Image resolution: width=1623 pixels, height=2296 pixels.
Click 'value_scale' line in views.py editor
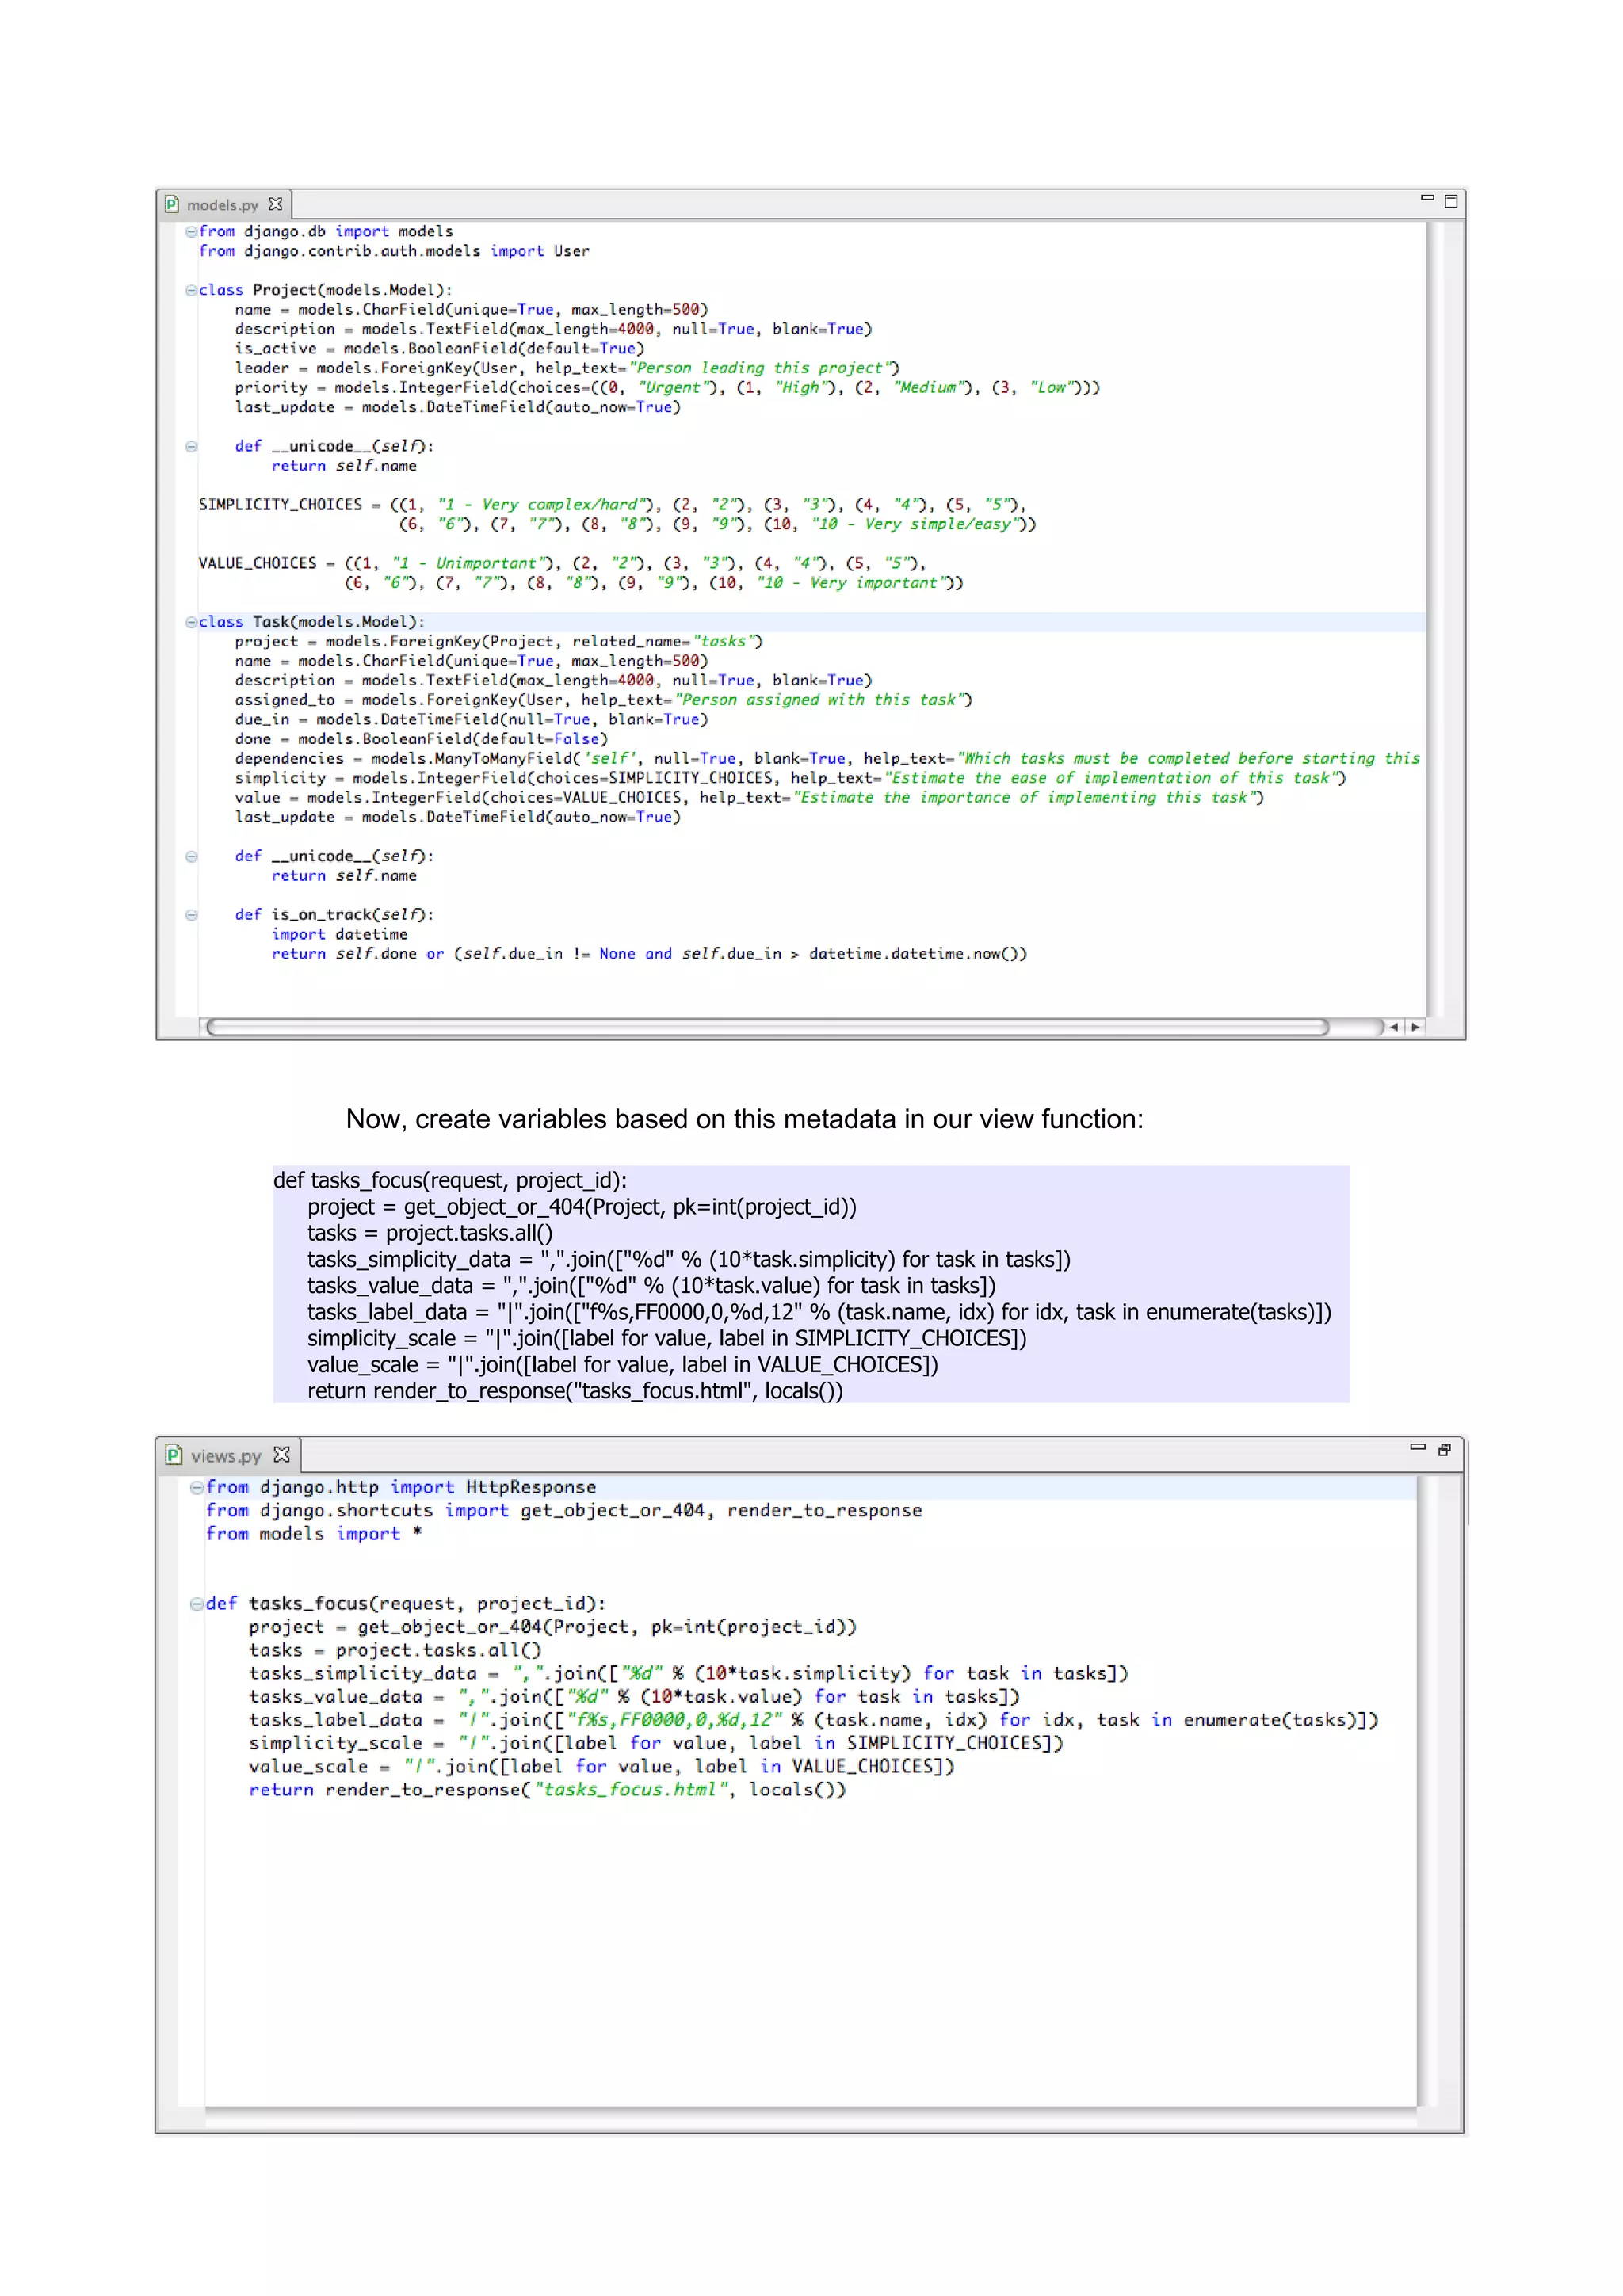(x=602, y=1766)
